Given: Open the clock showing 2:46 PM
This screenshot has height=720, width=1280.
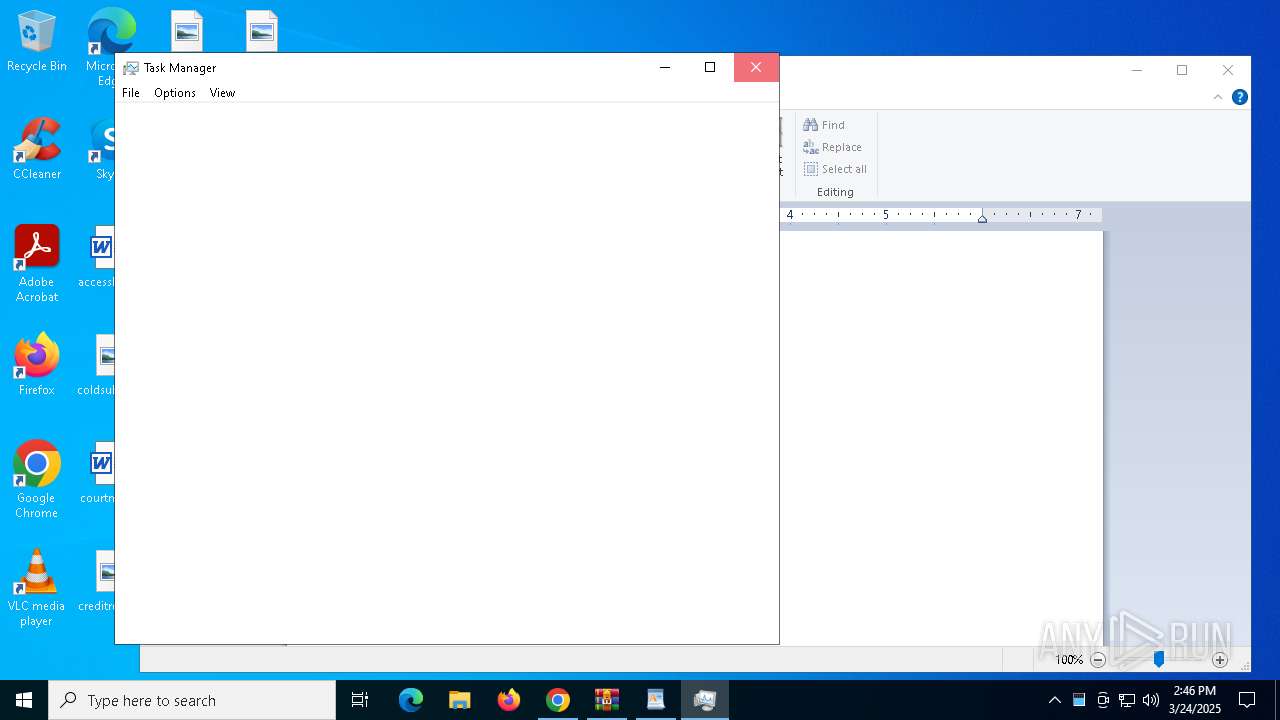Looking at the screenshot, I should (x=1195, y=700).
